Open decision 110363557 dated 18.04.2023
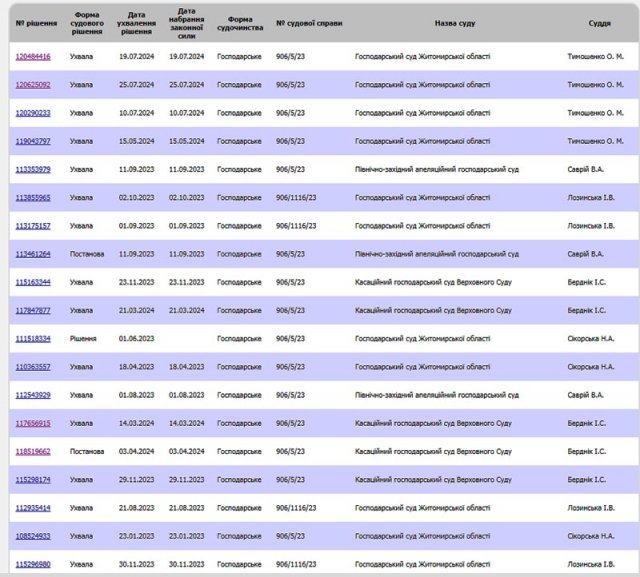This screenshot has width=640, height=577. click(x=33, y=367)
